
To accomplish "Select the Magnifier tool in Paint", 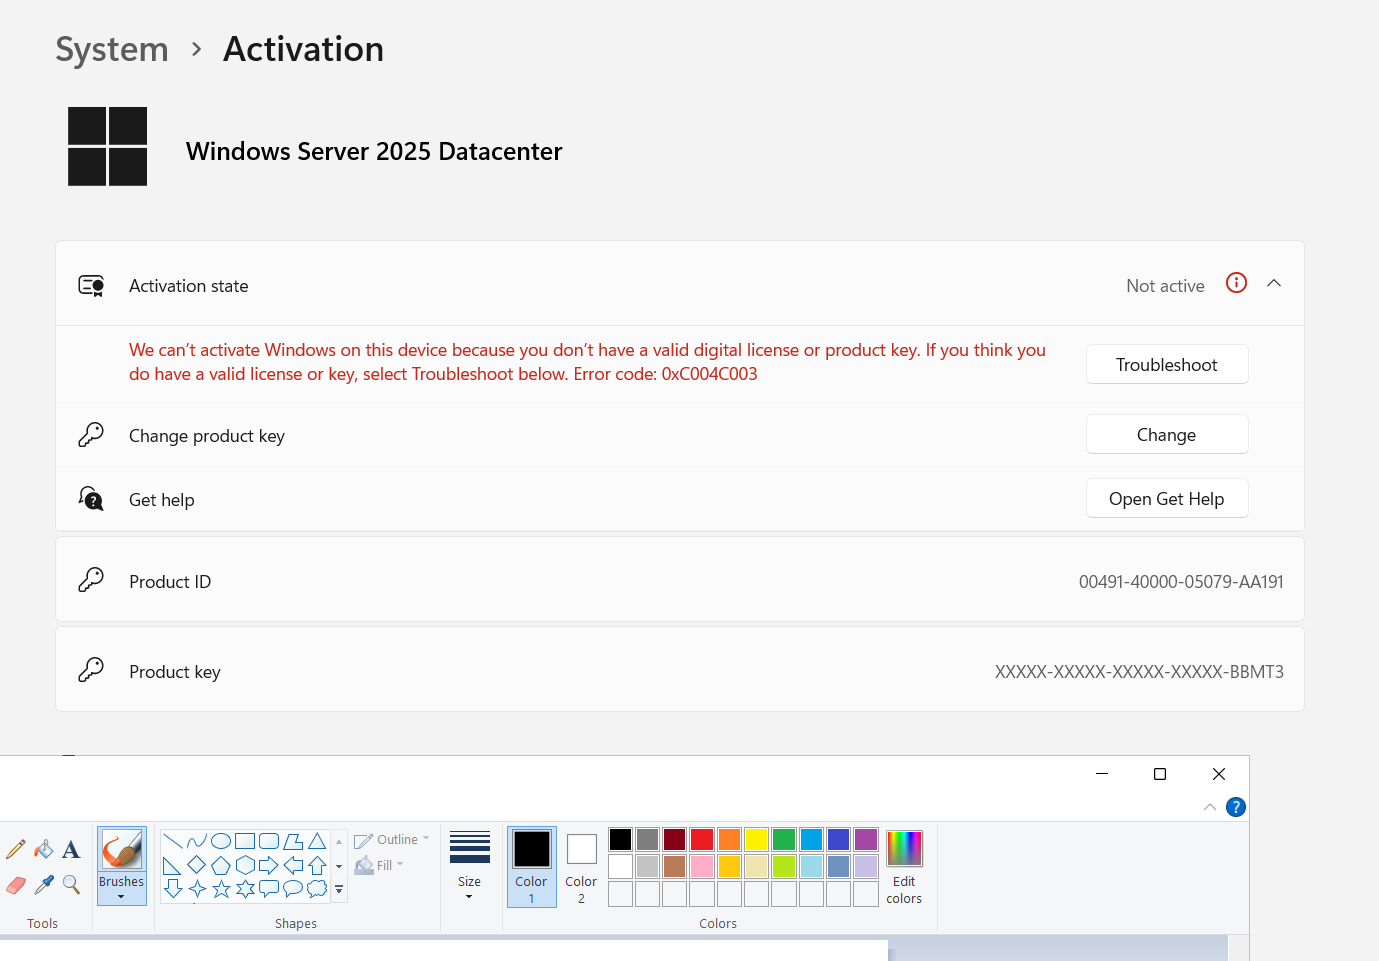I will [71, 885].
